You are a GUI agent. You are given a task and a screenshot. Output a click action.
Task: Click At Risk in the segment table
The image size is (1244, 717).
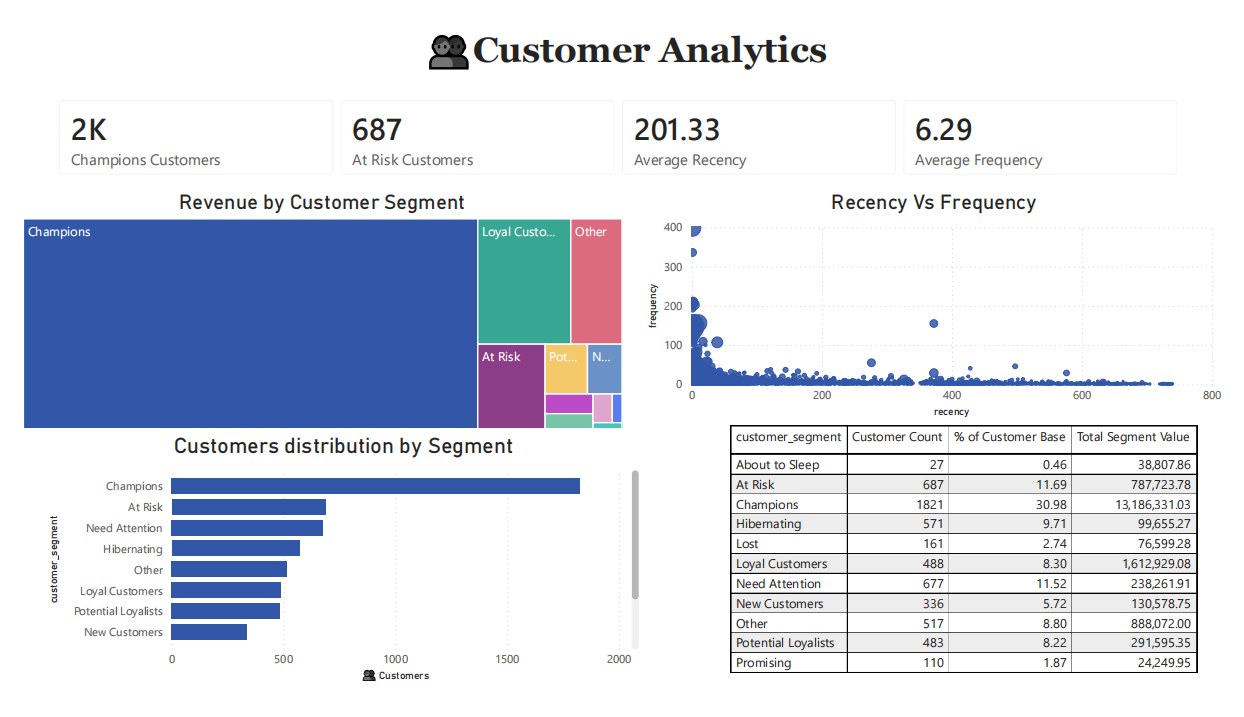tap(755, 485)
